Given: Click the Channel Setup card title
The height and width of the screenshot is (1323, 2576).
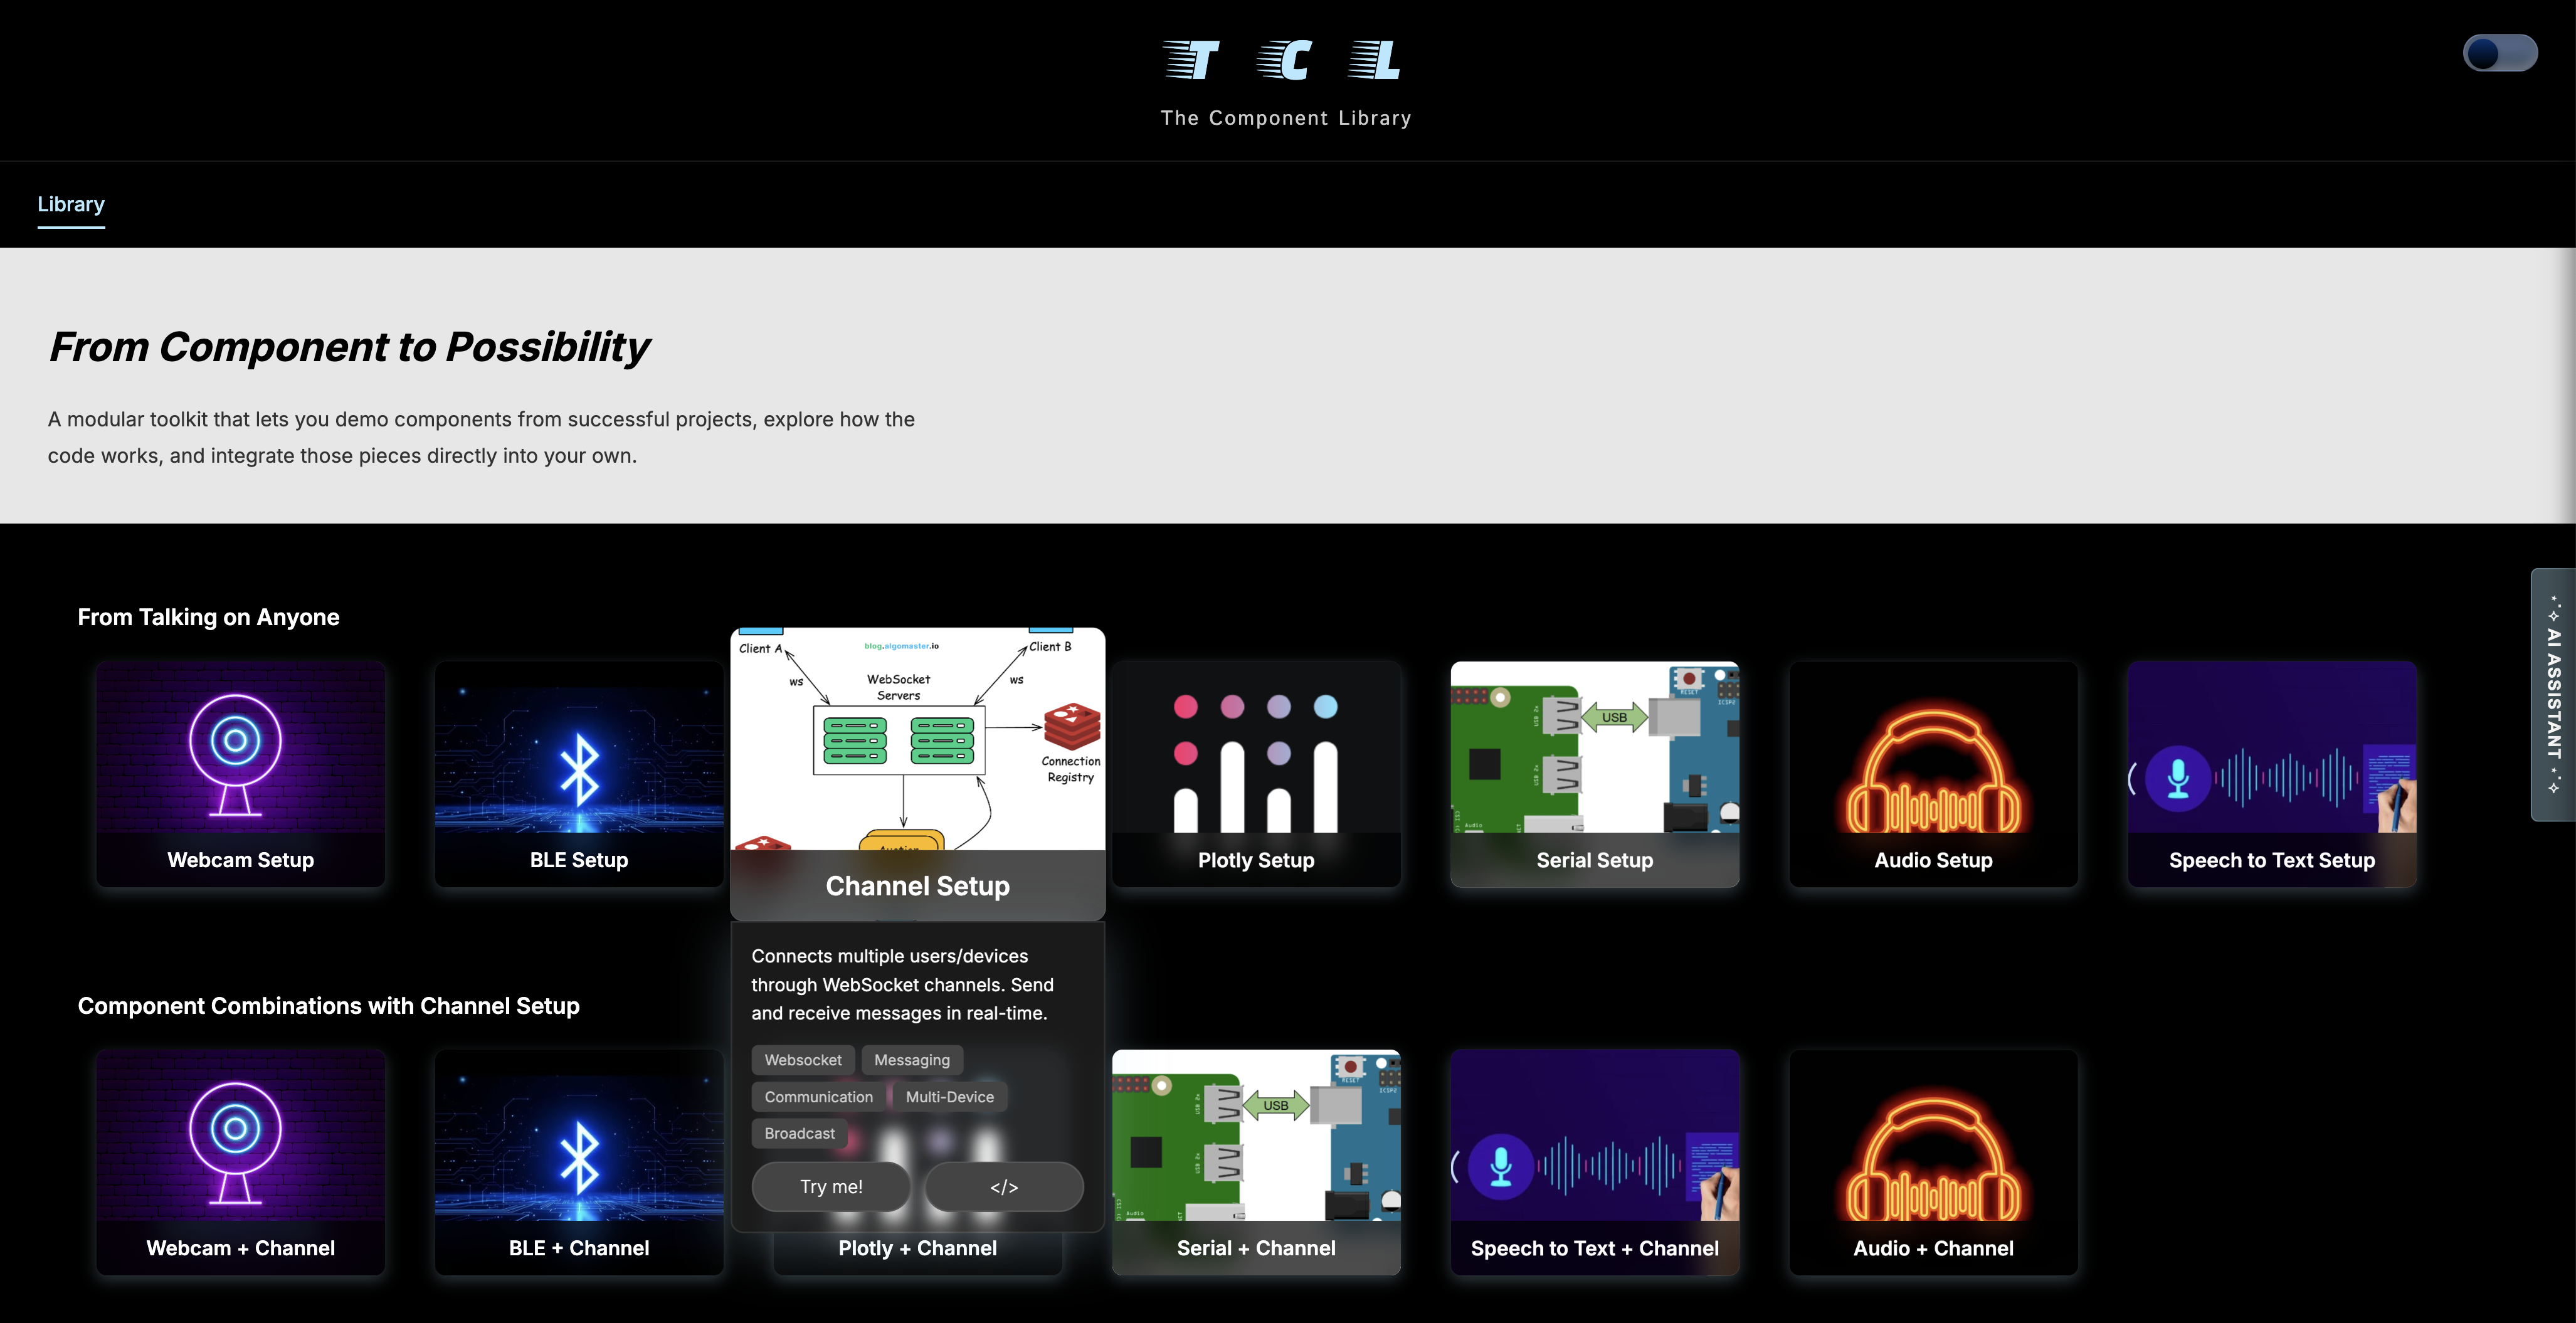Looking at the screenshot, I should click(x=918, y=886).
